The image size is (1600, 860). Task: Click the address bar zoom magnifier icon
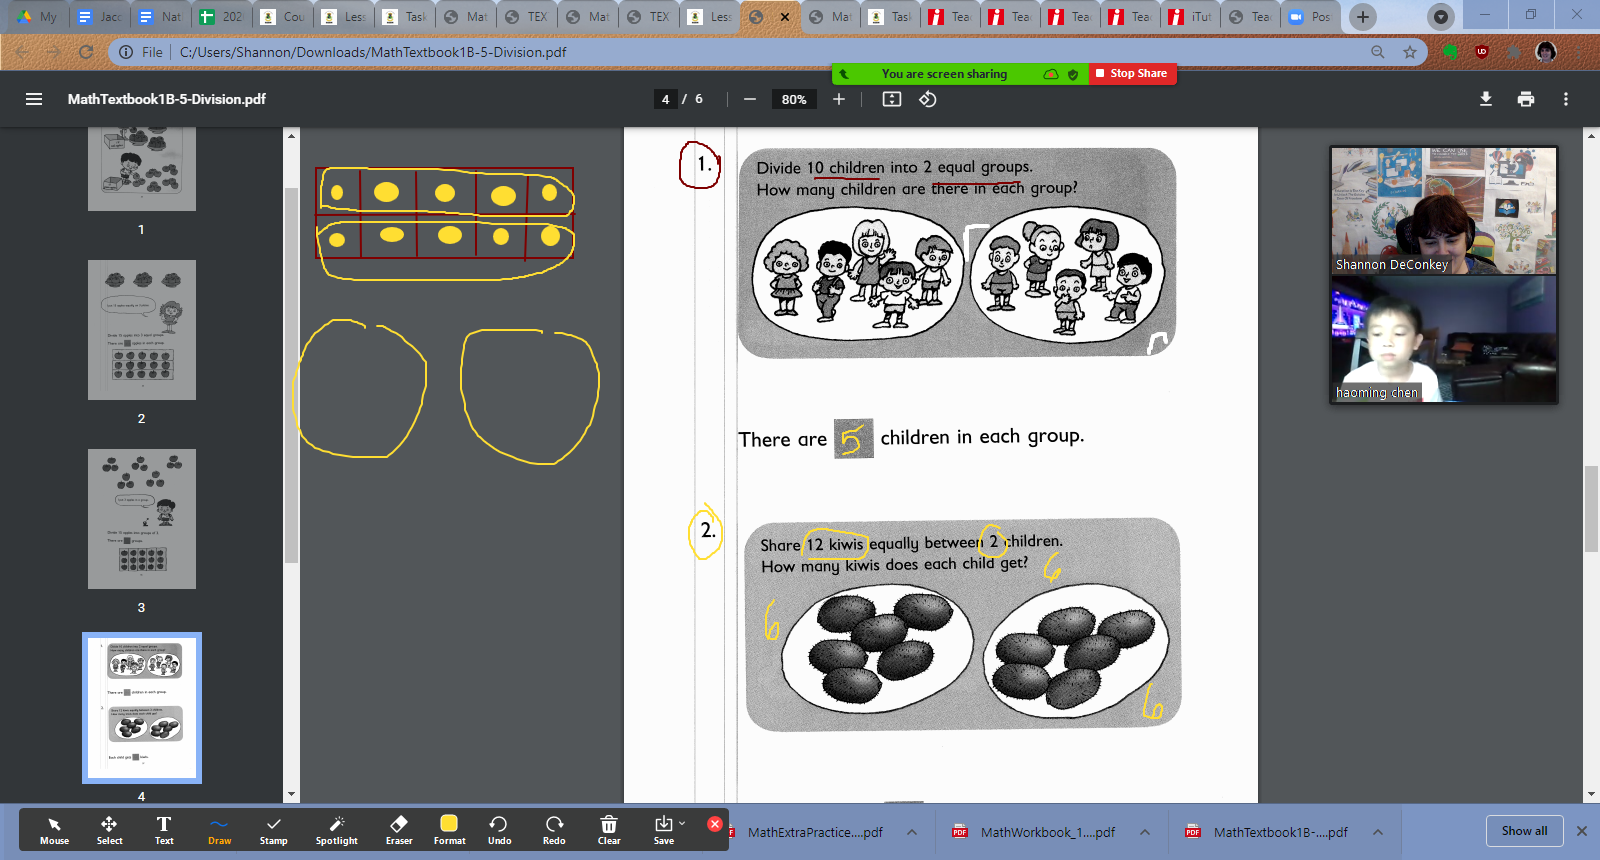coord(1378,52)
